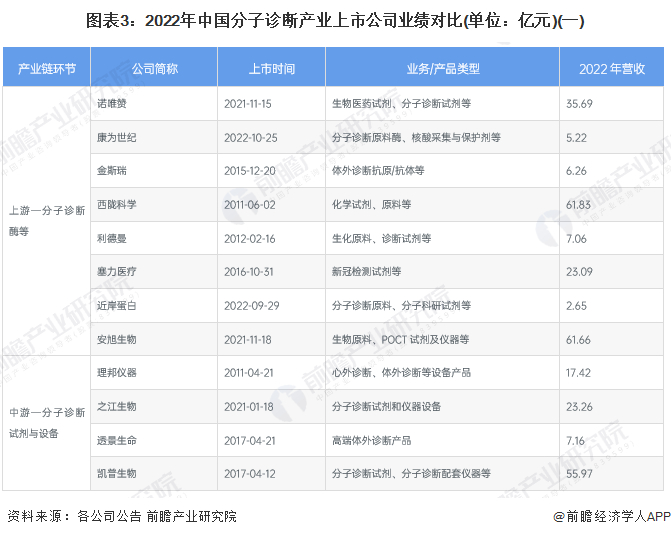Image resolution: width=671 pixels, height=537 pixels.
Task: Click product type 心外诊断、体外诊断等设备产品
Action: (x=401, y=373)
